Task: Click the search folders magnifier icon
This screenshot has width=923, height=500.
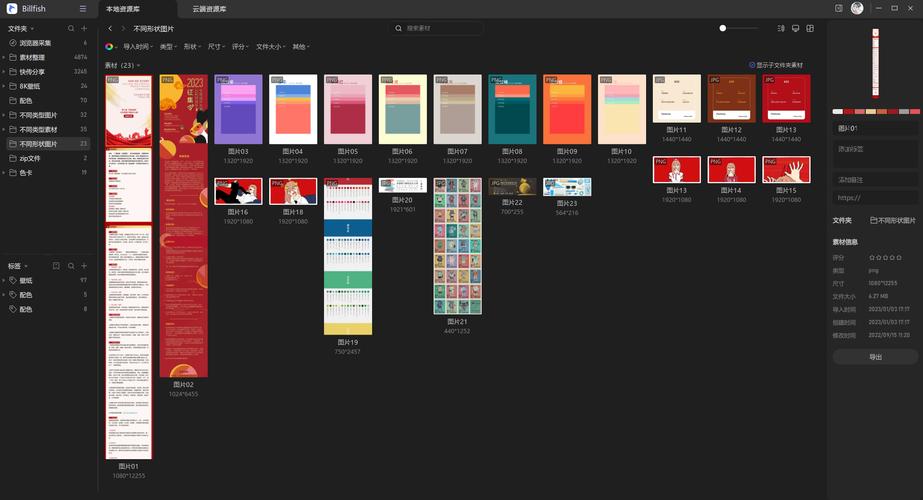Action: 71,28
